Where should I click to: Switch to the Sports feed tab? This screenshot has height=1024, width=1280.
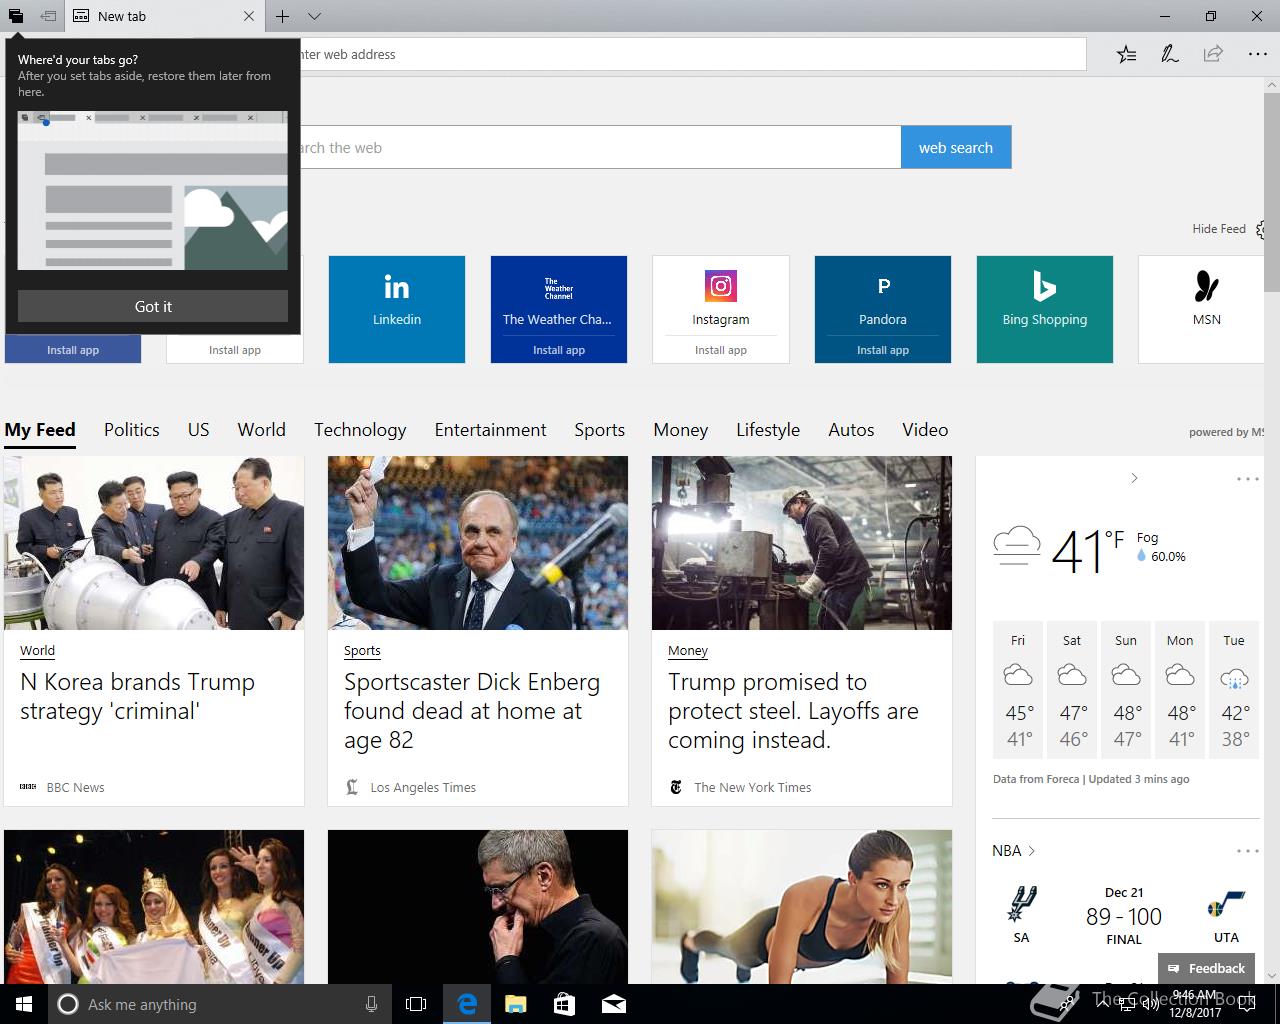pos(600,430)
